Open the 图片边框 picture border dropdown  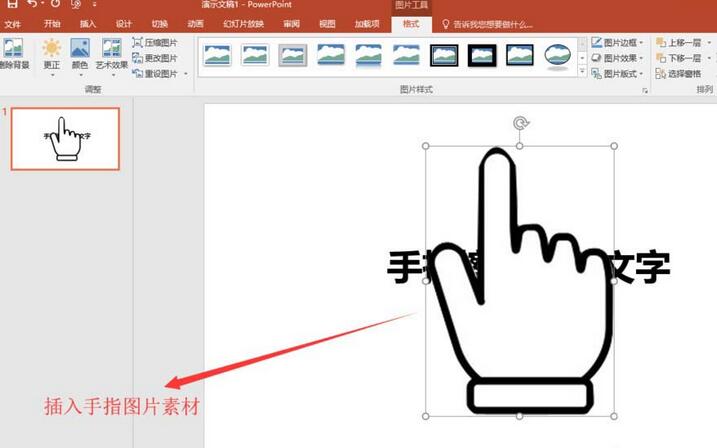pyautogui.click(x=618, y=43)
